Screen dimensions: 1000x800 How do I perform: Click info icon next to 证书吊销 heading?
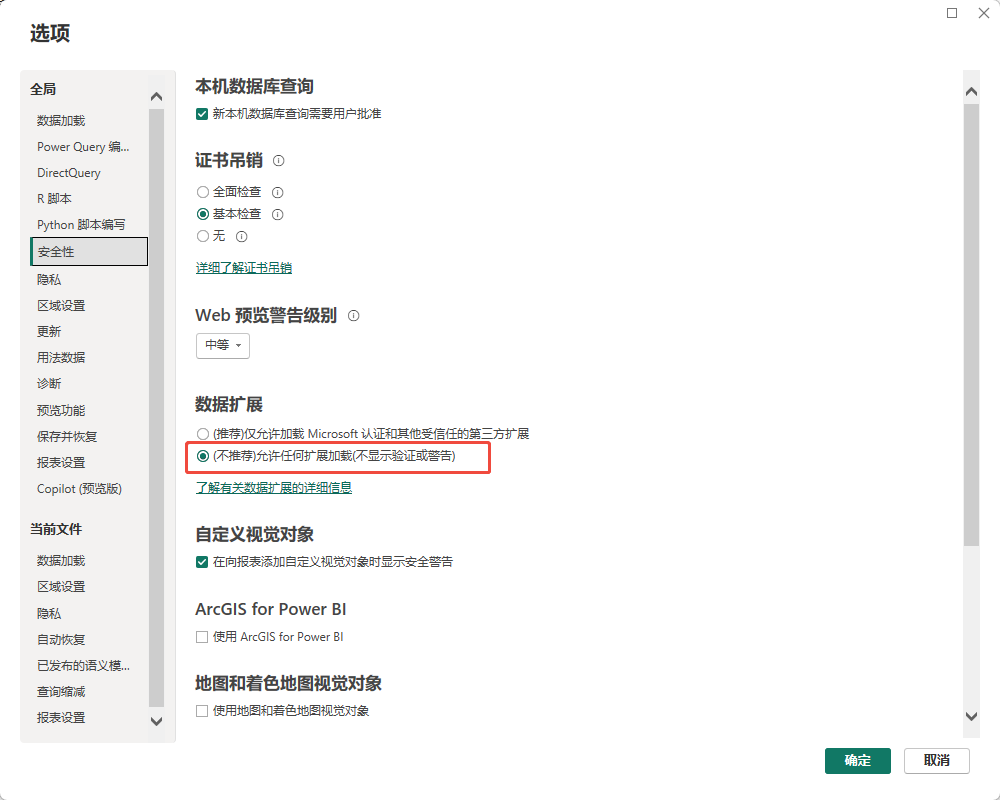(x=279, y=161)
